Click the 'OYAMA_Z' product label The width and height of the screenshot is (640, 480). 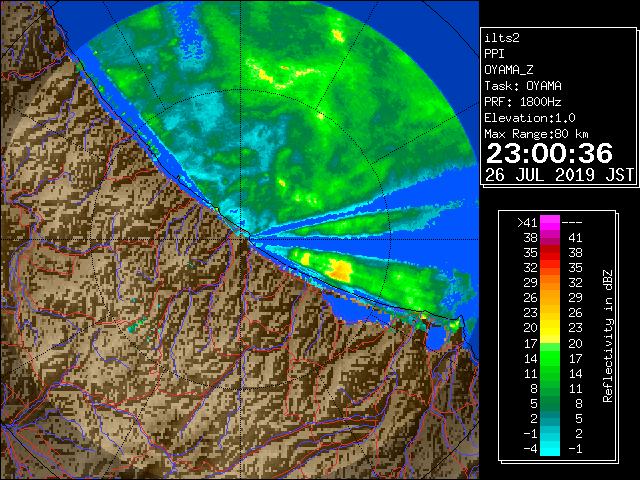coord(509,70)
